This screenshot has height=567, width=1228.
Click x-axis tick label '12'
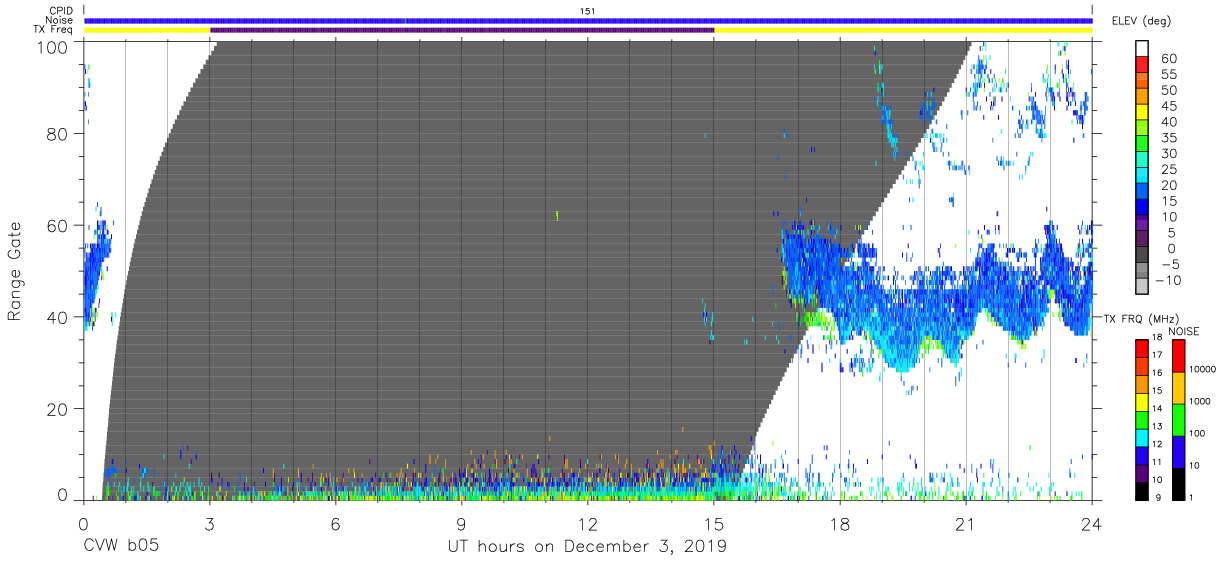point(587,523)
